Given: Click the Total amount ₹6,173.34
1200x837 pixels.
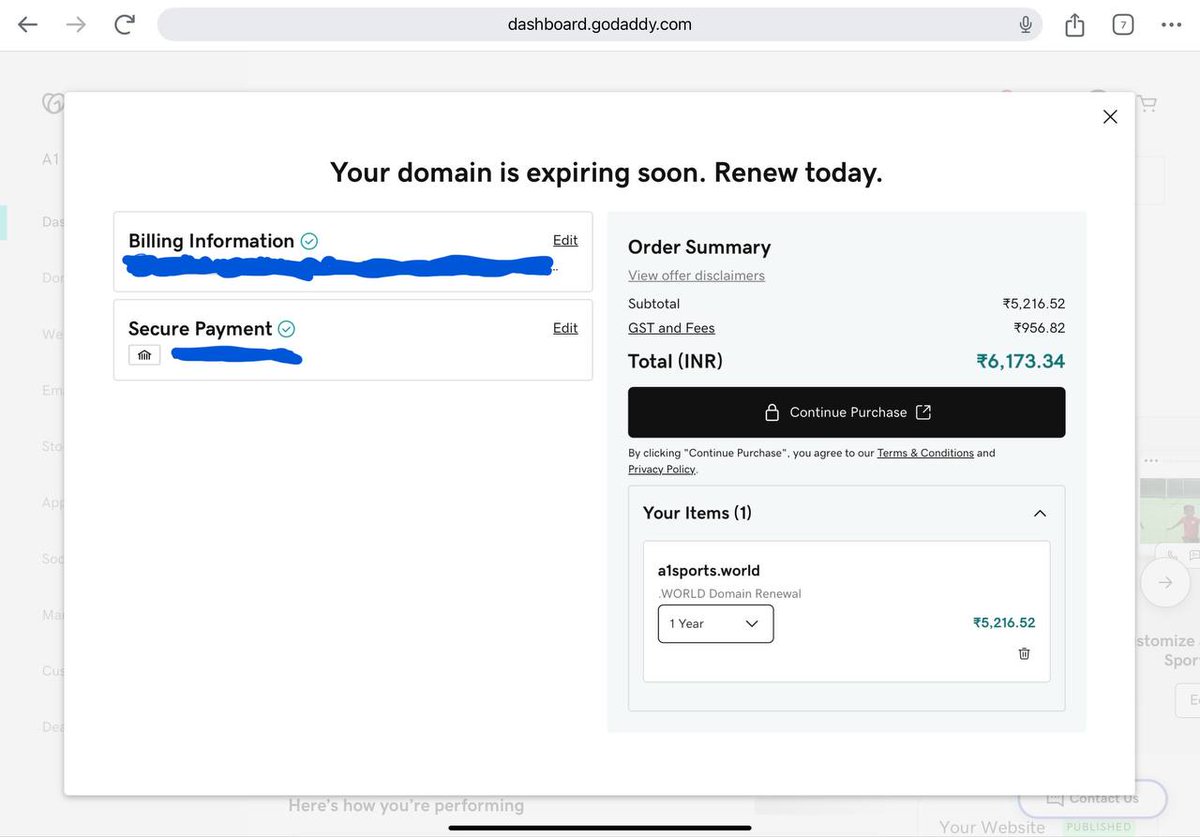Looking at the screenshot, I should (1020, 361).
